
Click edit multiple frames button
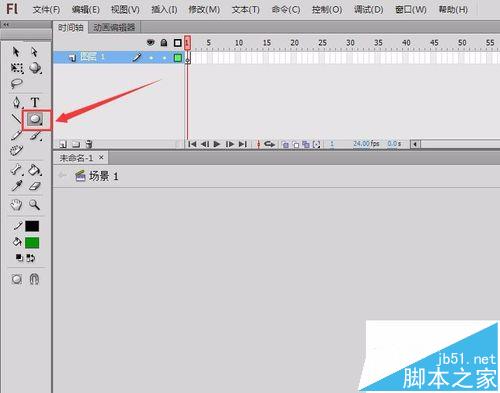pyautogui.click(x=306, y=144)
